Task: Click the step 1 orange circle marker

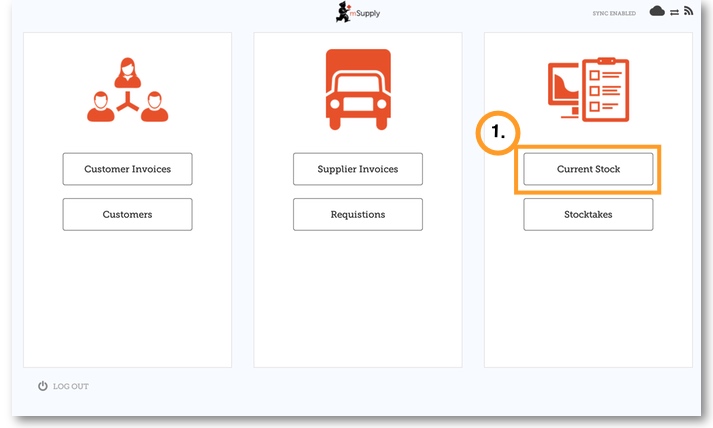Action: 497,133
